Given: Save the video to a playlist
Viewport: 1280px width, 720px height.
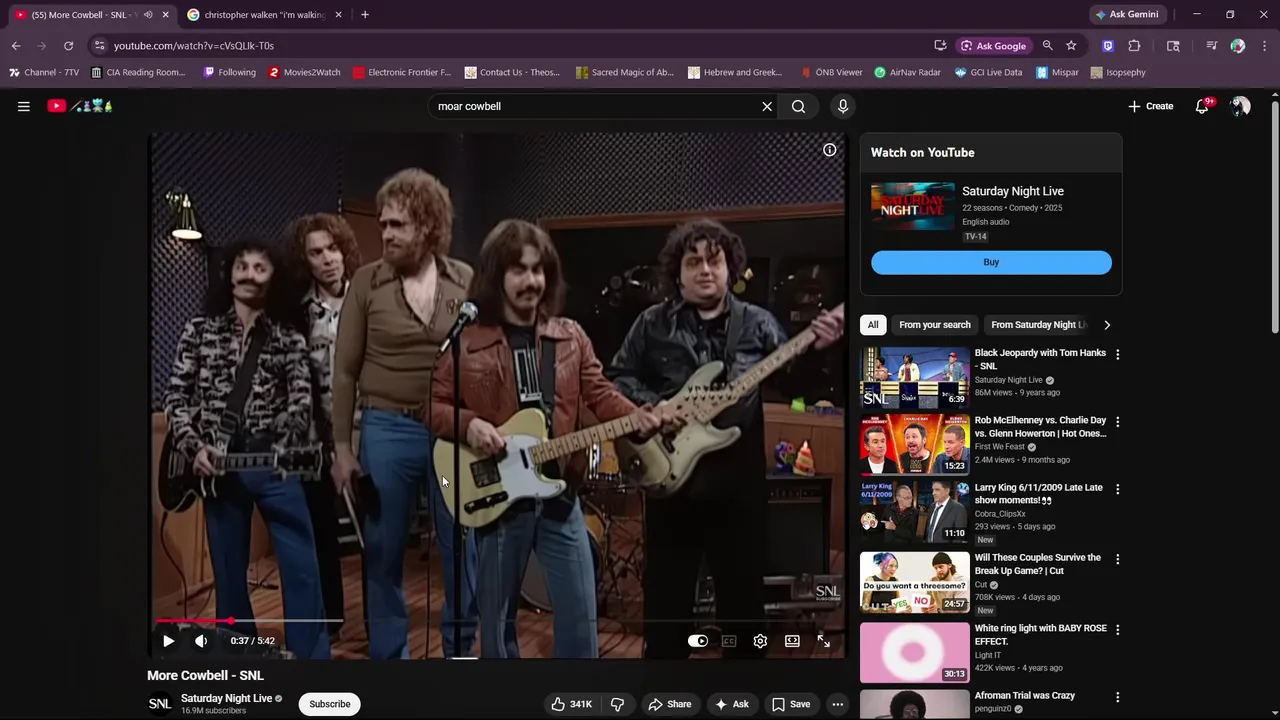Looking at the screenshot, I should coord(791,704).
